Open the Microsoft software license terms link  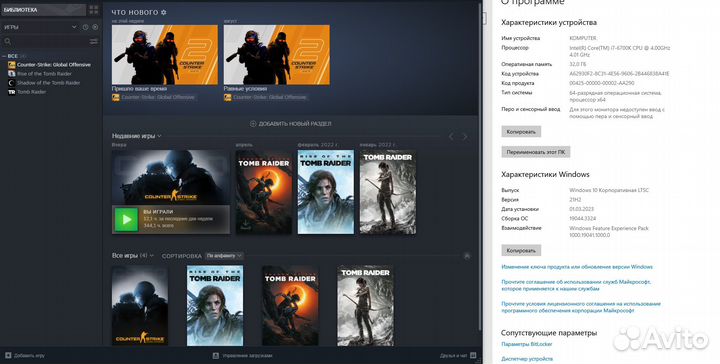[581, 307]
